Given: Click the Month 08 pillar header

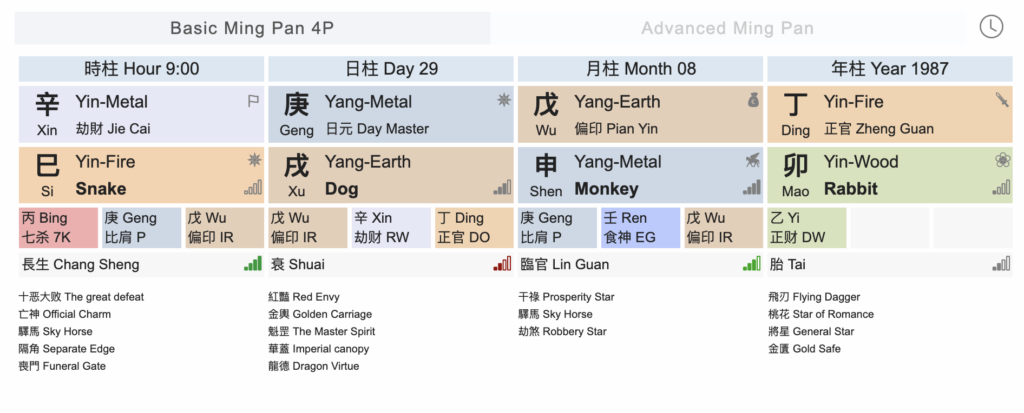Looking at the screenshot, I should click(x=640, y=69).
